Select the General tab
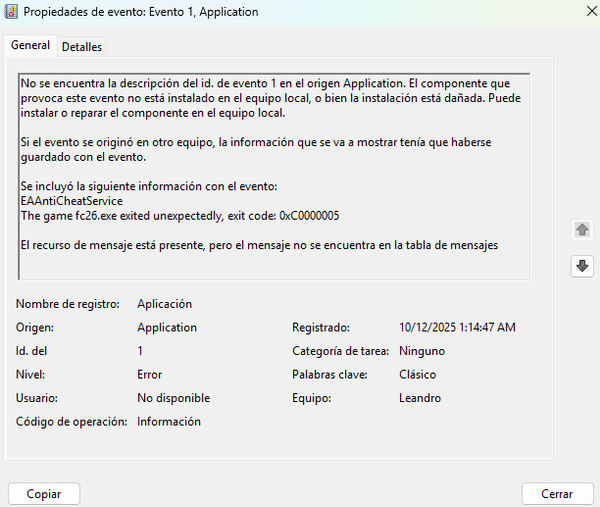This screenshot has width=600, height=507. pyautogui.click(x=30, y=46)
